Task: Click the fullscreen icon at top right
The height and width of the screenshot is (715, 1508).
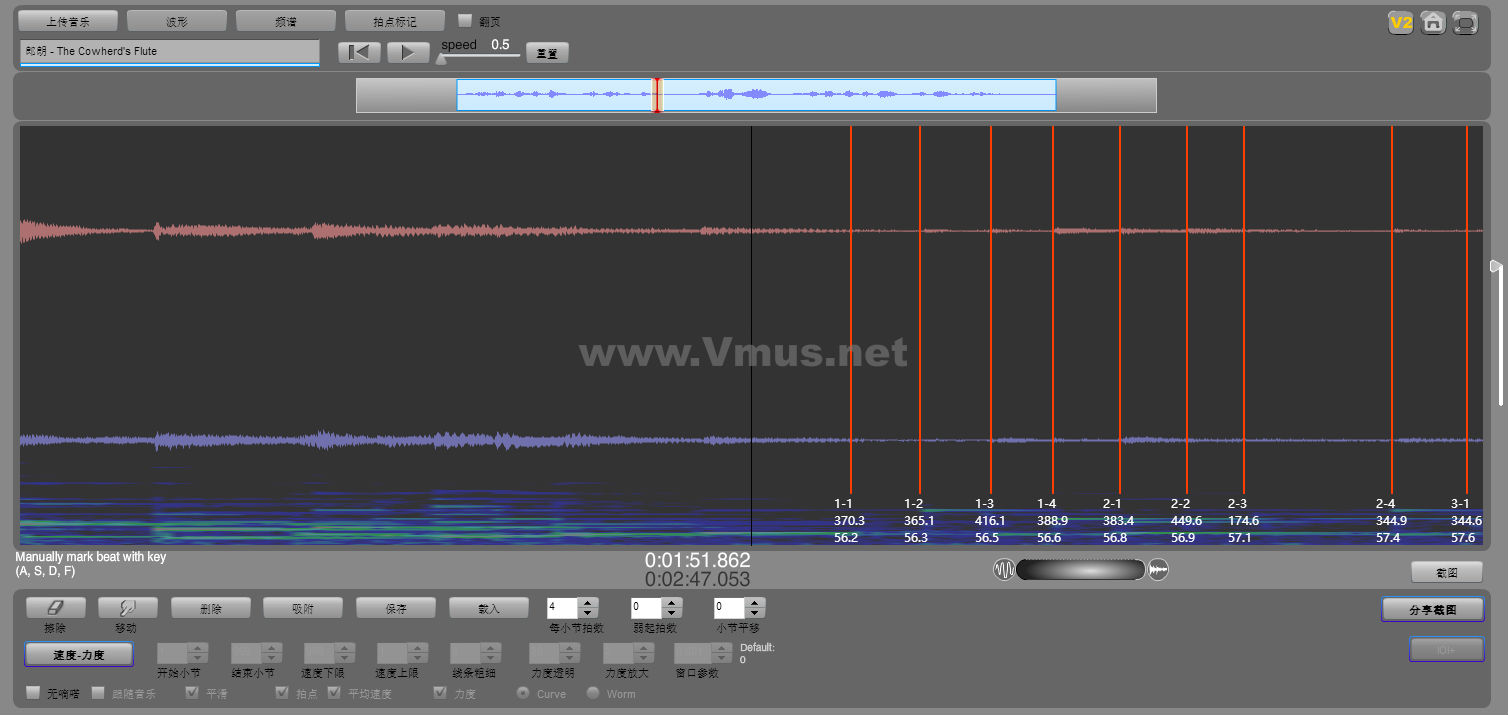Action: pyautogui.click(x=1465, y=23)
